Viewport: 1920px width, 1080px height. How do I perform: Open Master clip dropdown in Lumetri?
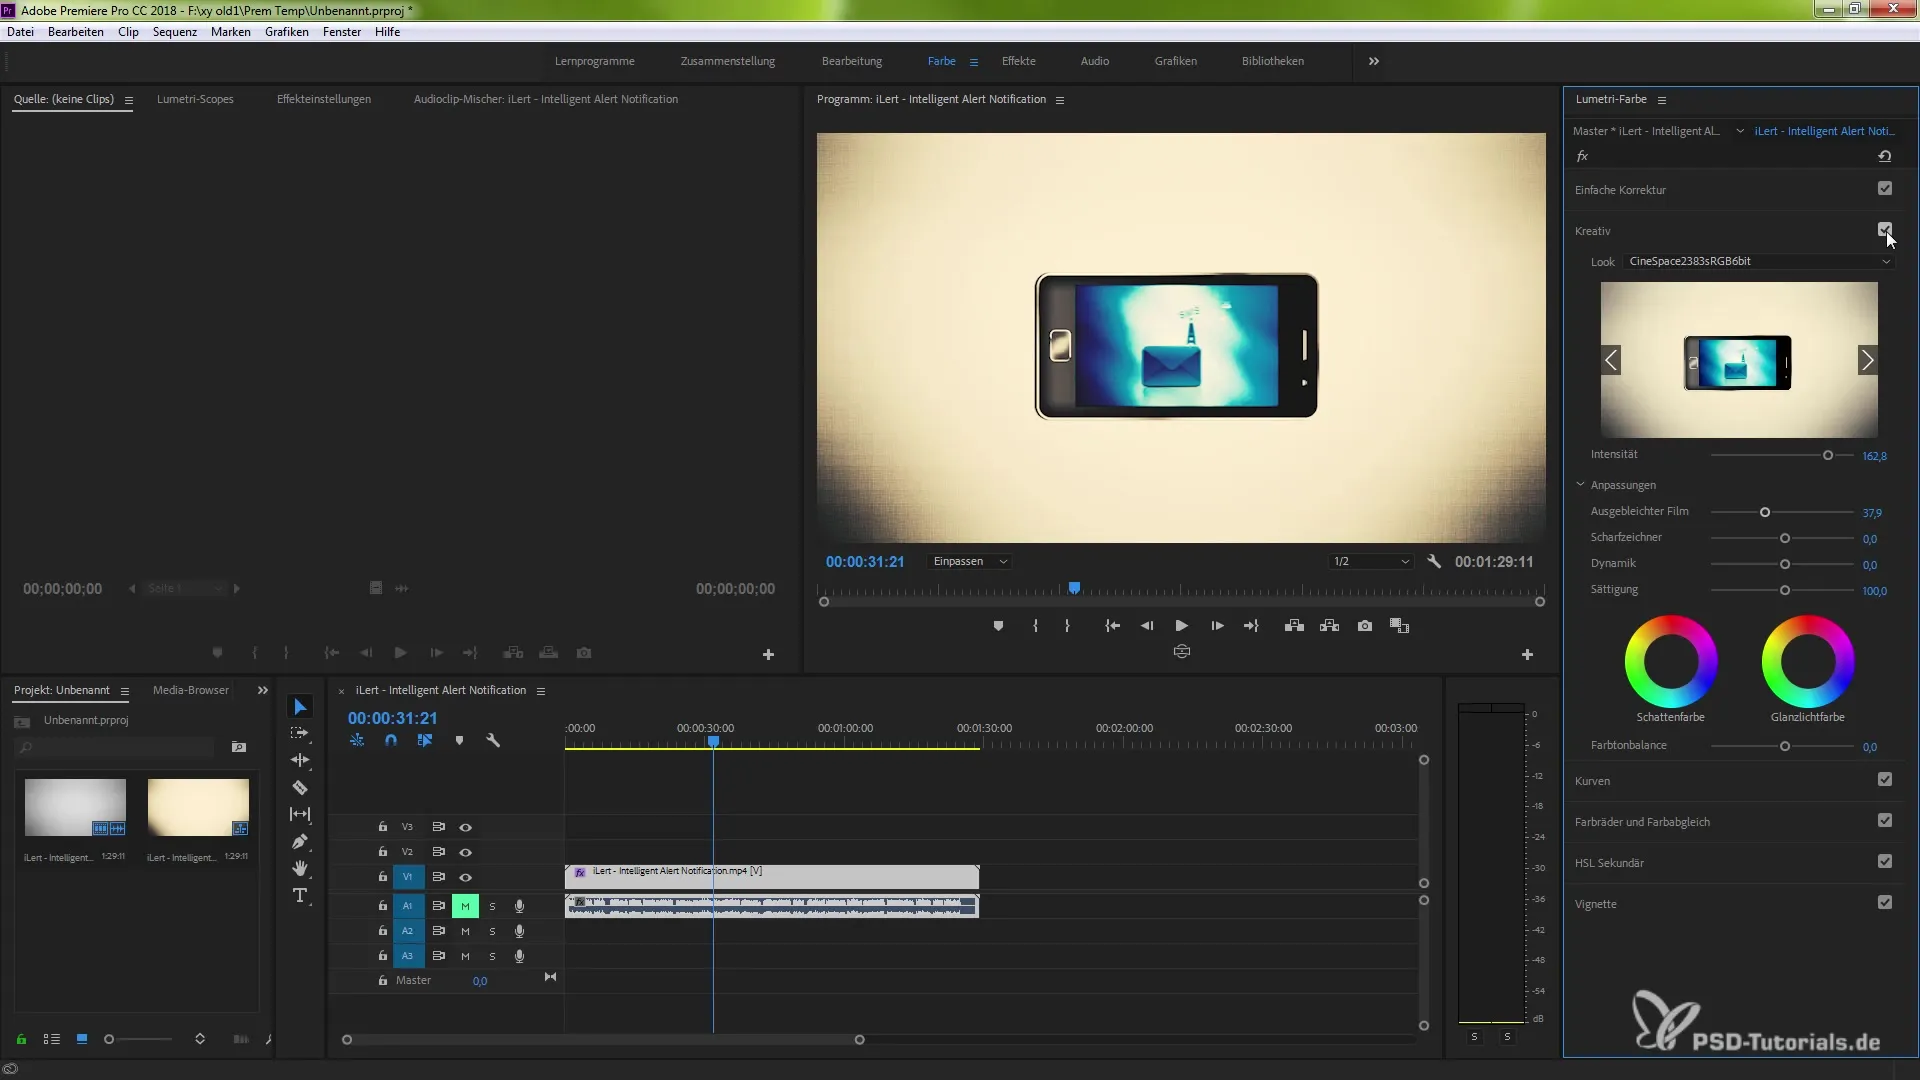coord(1740,131)
